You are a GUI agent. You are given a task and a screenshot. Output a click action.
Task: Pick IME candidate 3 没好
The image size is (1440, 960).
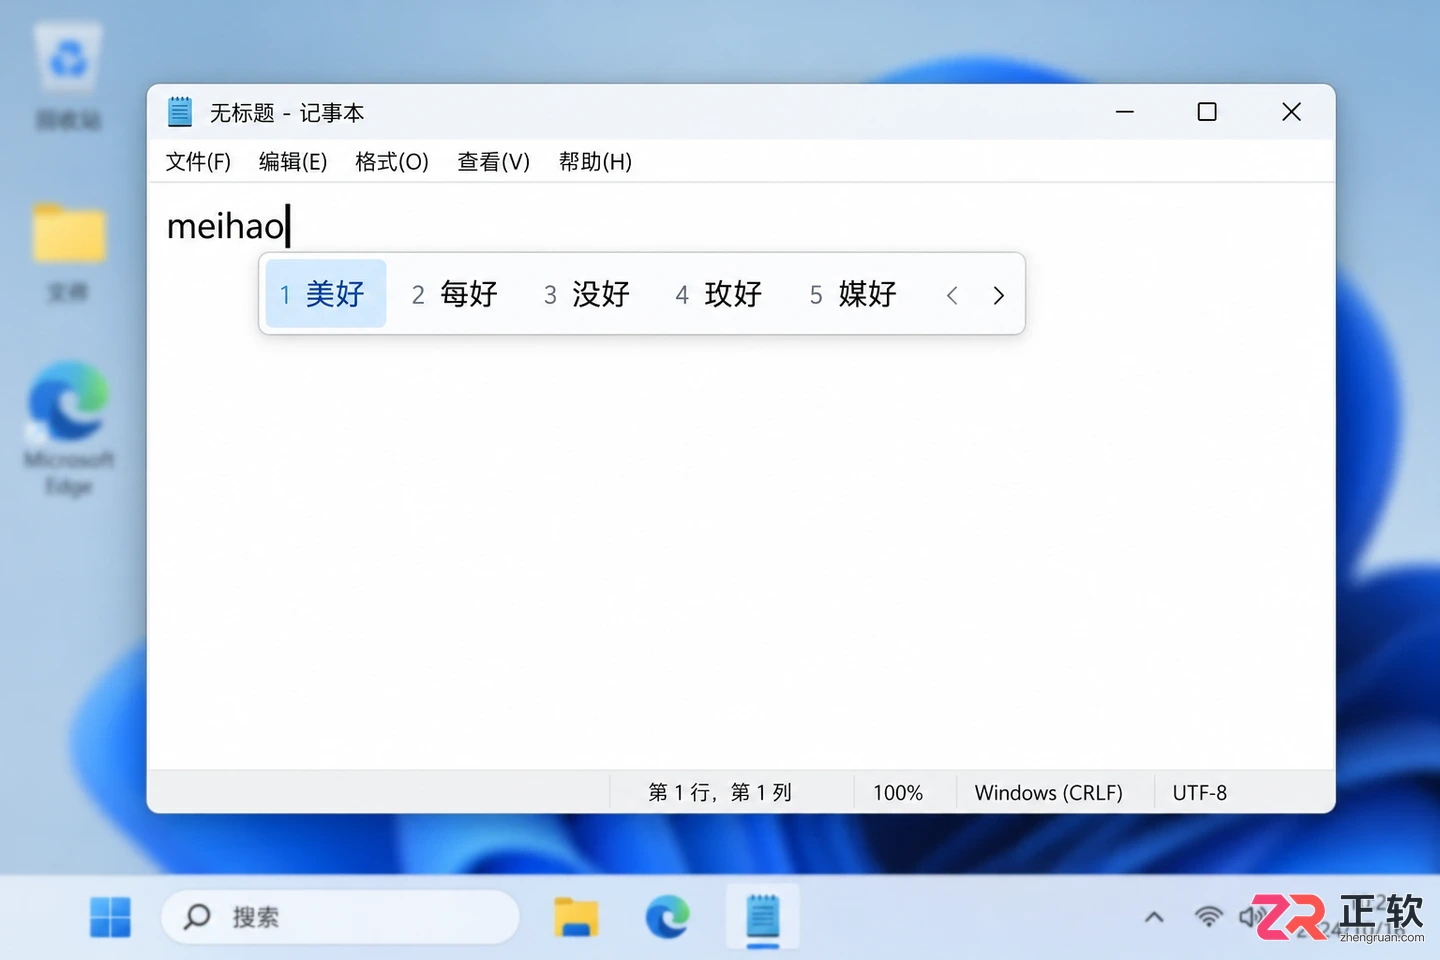pyautogui.click(x=587, y=294)
